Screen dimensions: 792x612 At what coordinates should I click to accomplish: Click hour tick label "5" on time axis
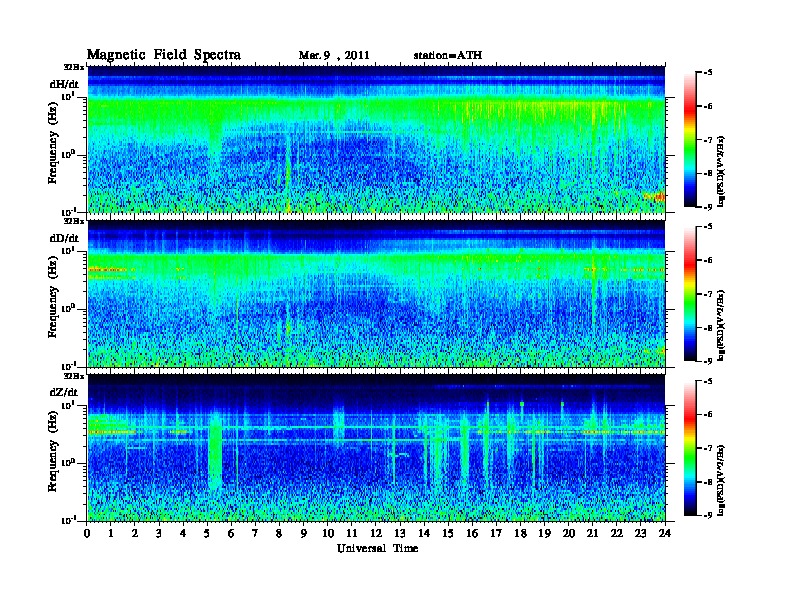point(207,533)
